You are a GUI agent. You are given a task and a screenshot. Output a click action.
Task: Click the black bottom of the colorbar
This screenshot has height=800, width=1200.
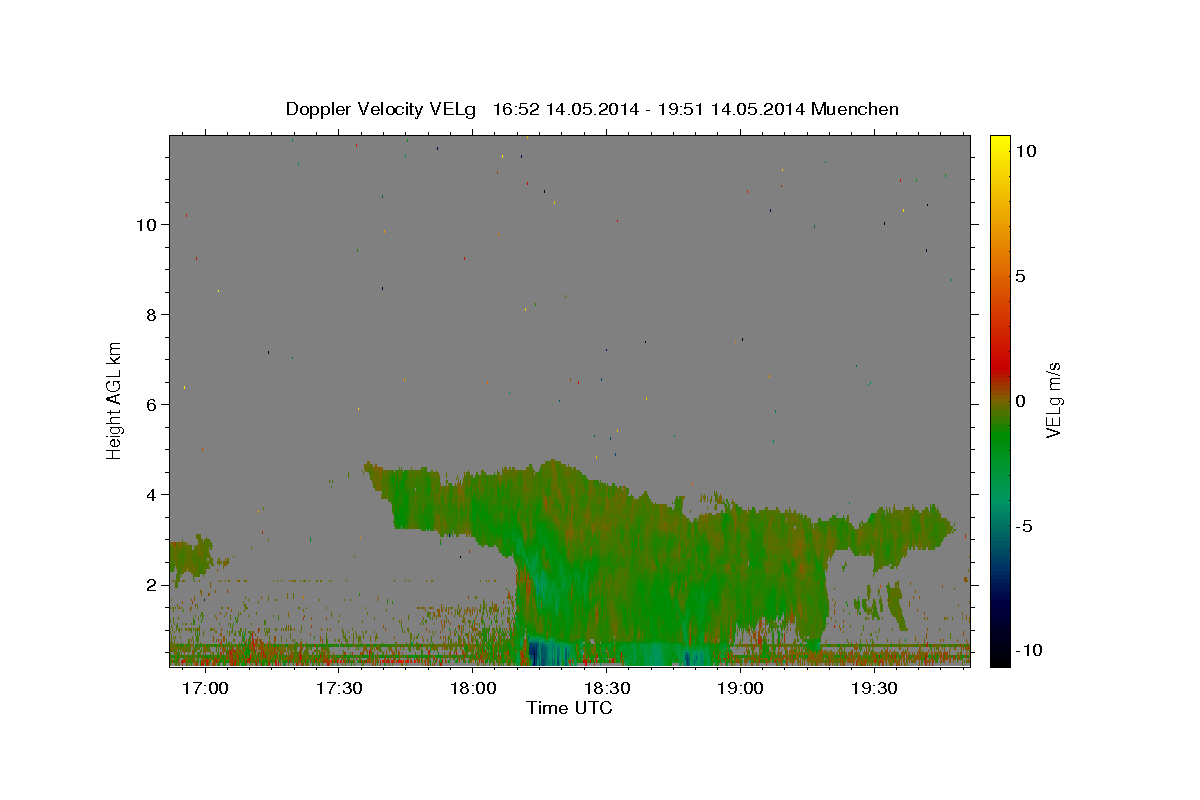(1000, 655)
